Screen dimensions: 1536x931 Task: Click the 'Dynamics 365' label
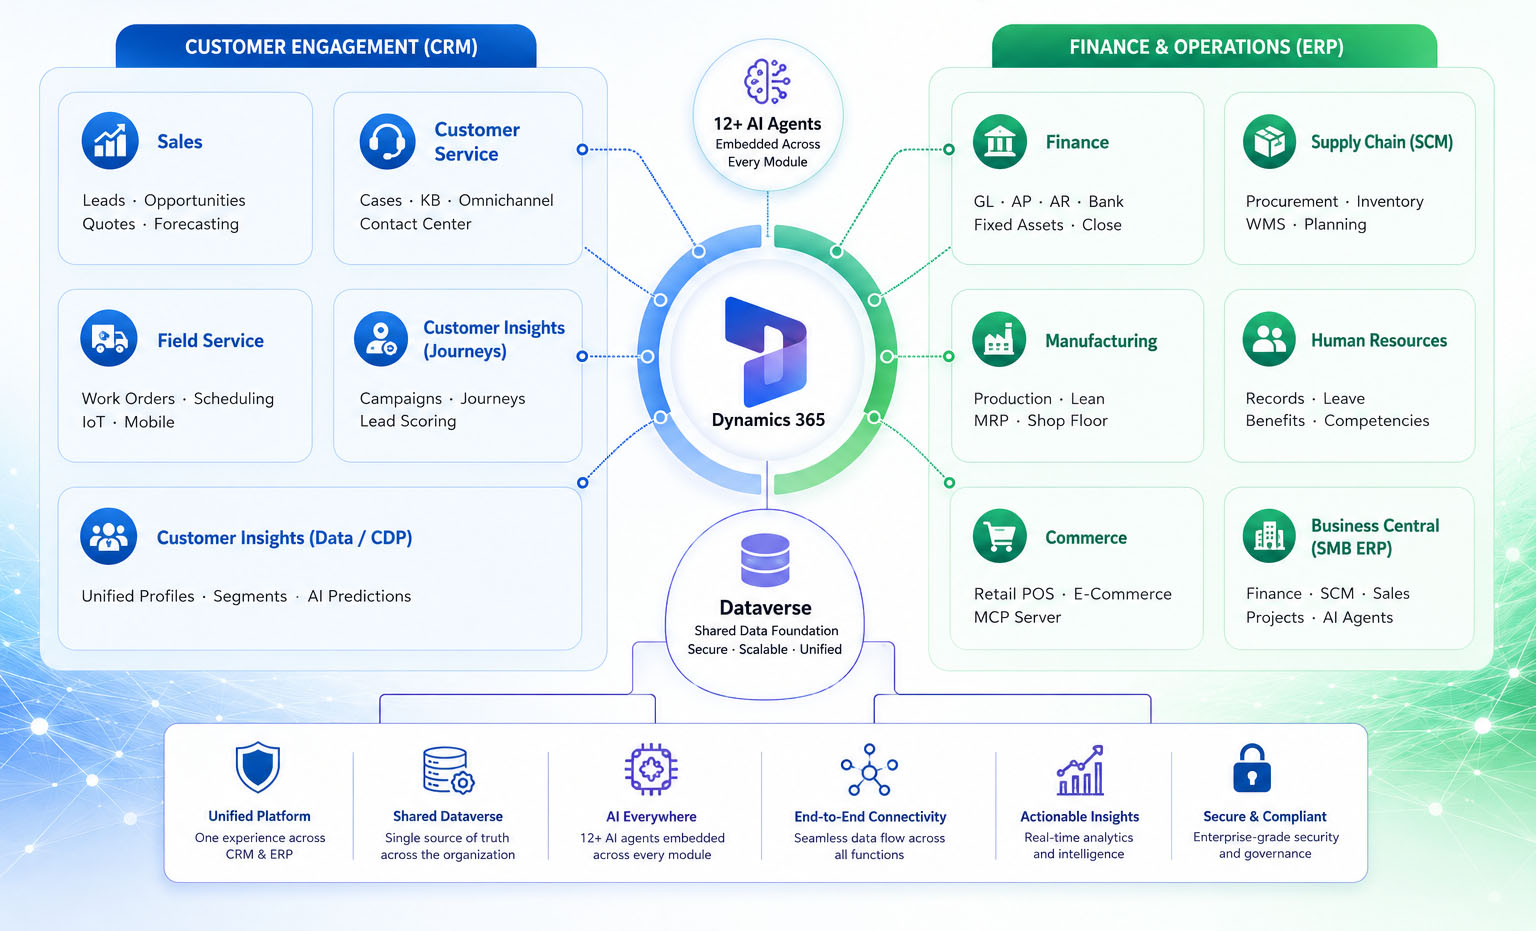click(768, 420)
